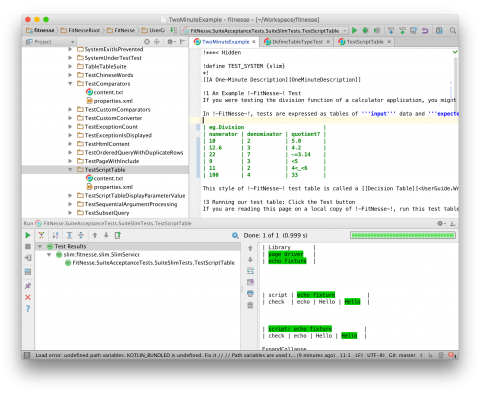This screenshot has width=480, height=396.
Task: Collapse the TestComparators folder
Action: click(x=70, y=84)
